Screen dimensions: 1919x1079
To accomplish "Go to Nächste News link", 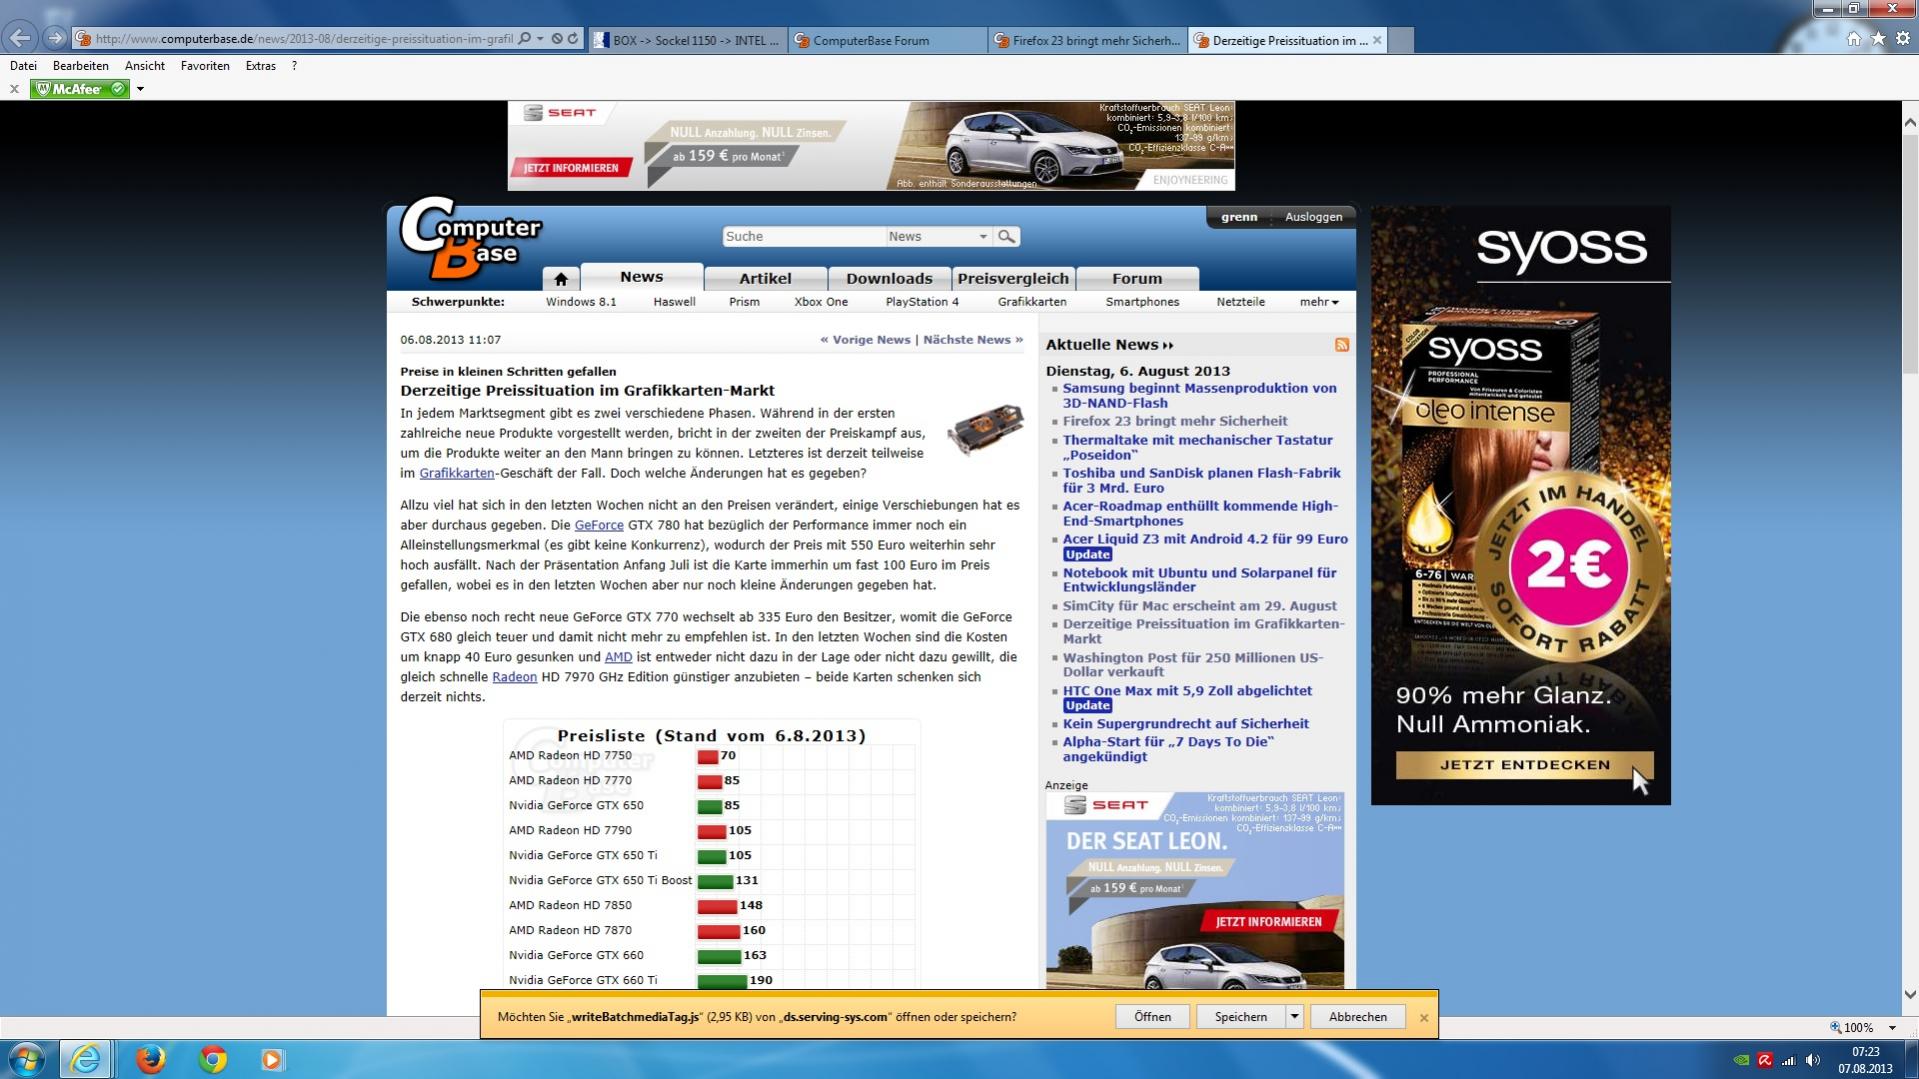I will 973,340.
